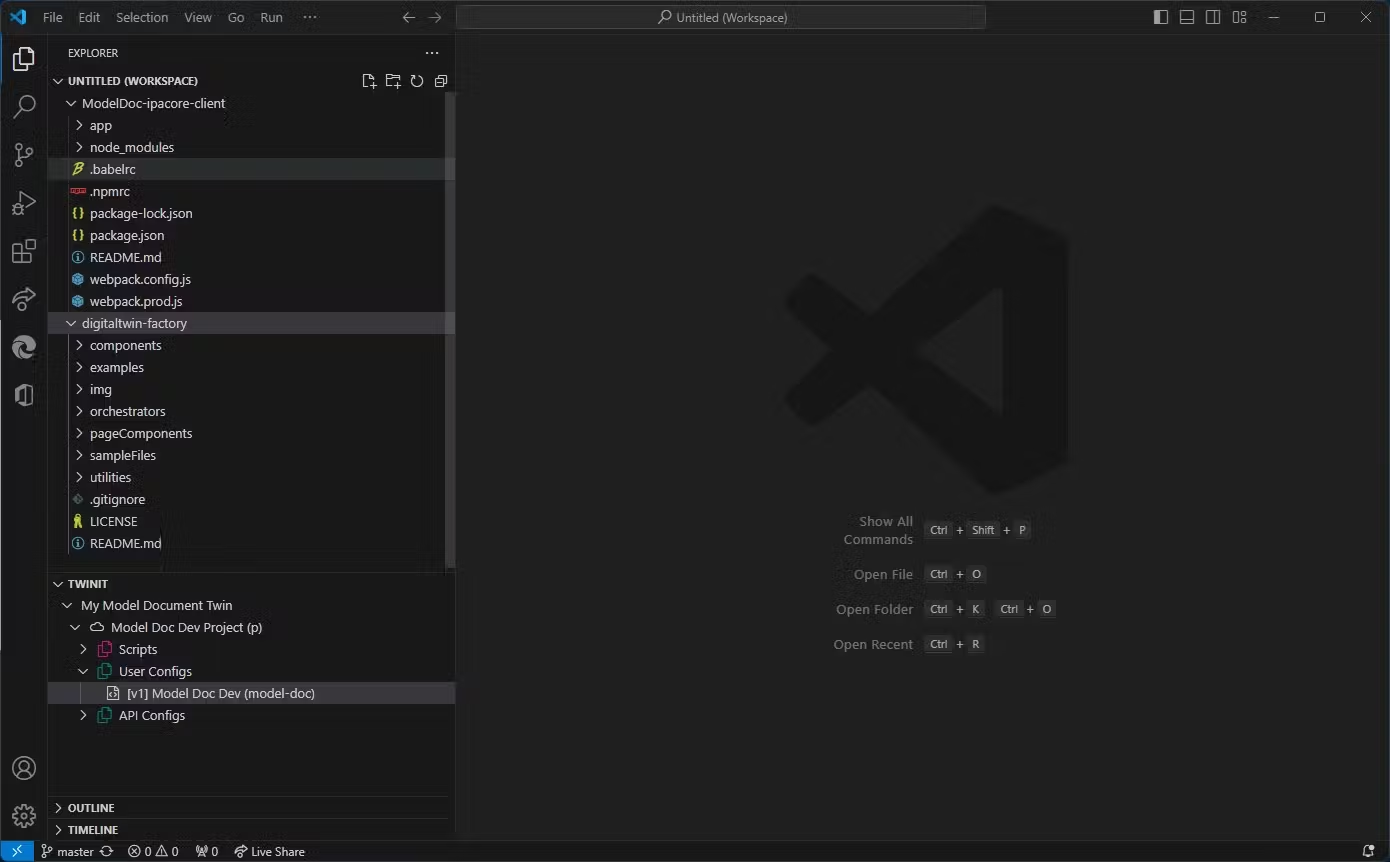Open the Search view icon
This screenshot has height=862, width=1390.
click(x=24, y=106)
